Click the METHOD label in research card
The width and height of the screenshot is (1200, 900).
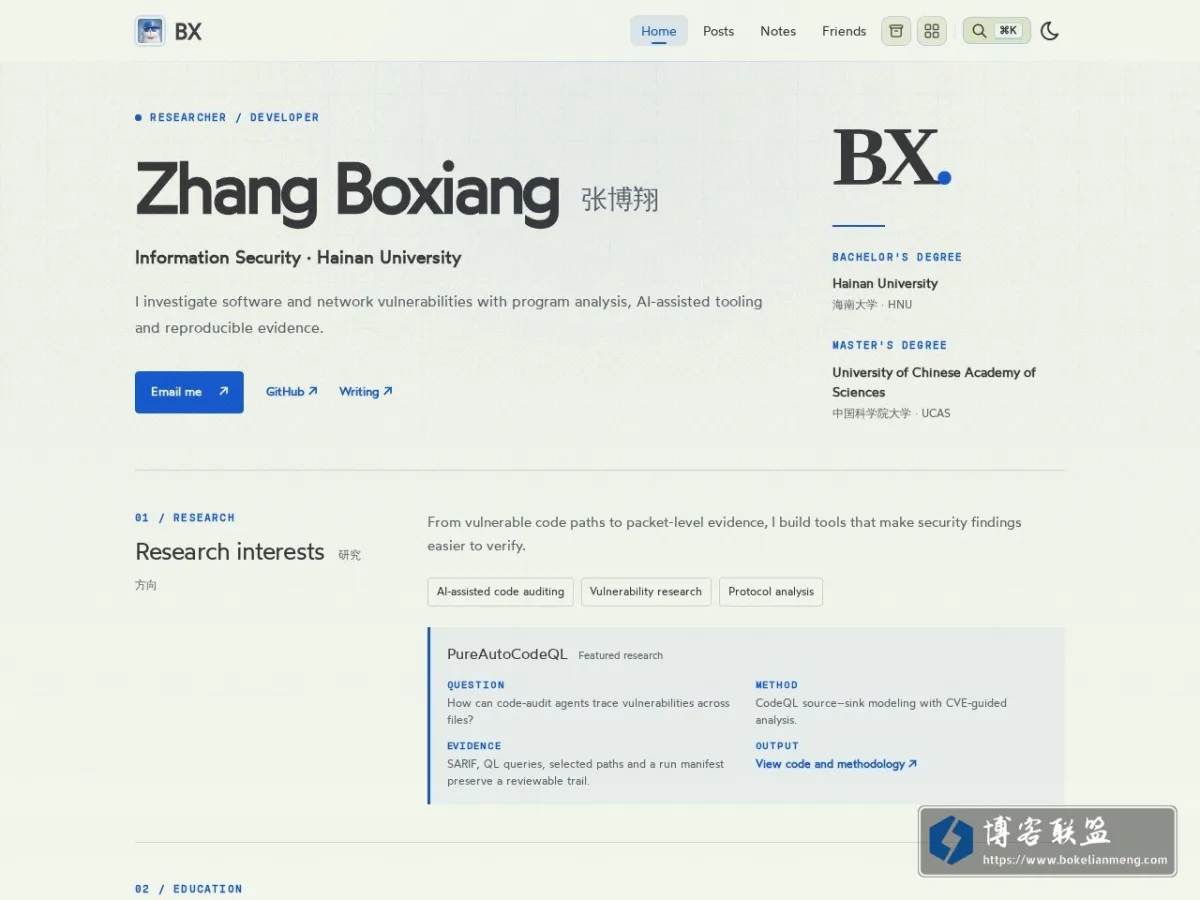(x=777, y=685)
